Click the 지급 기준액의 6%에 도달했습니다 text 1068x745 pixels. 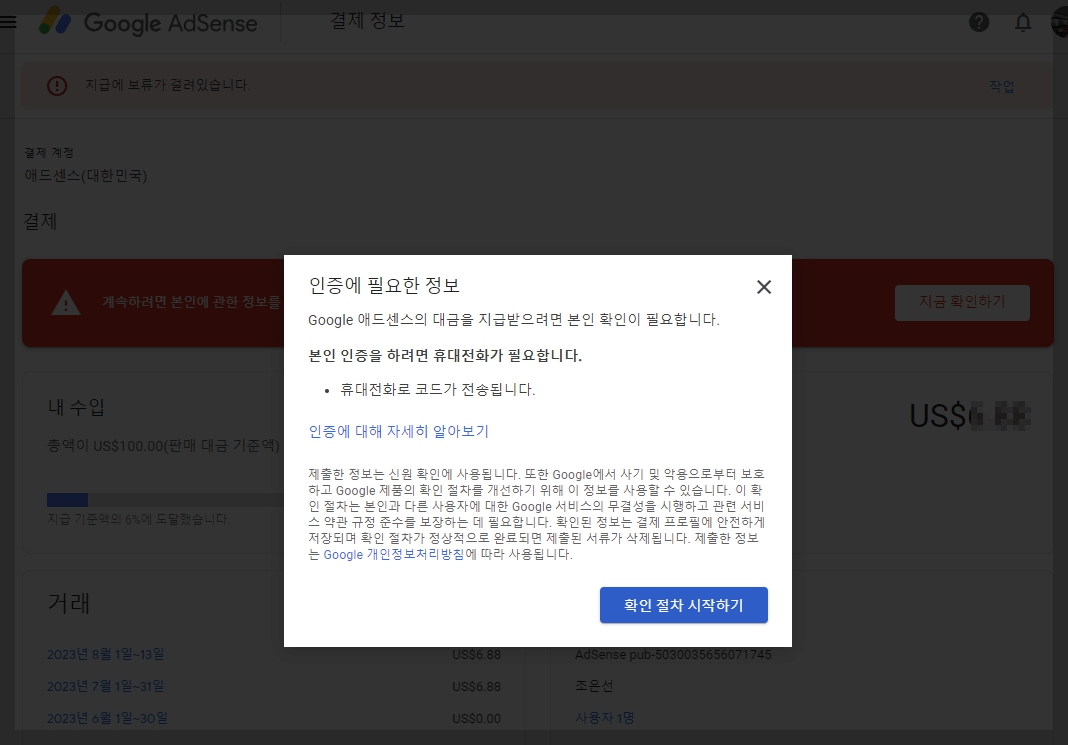pos(138,519)
